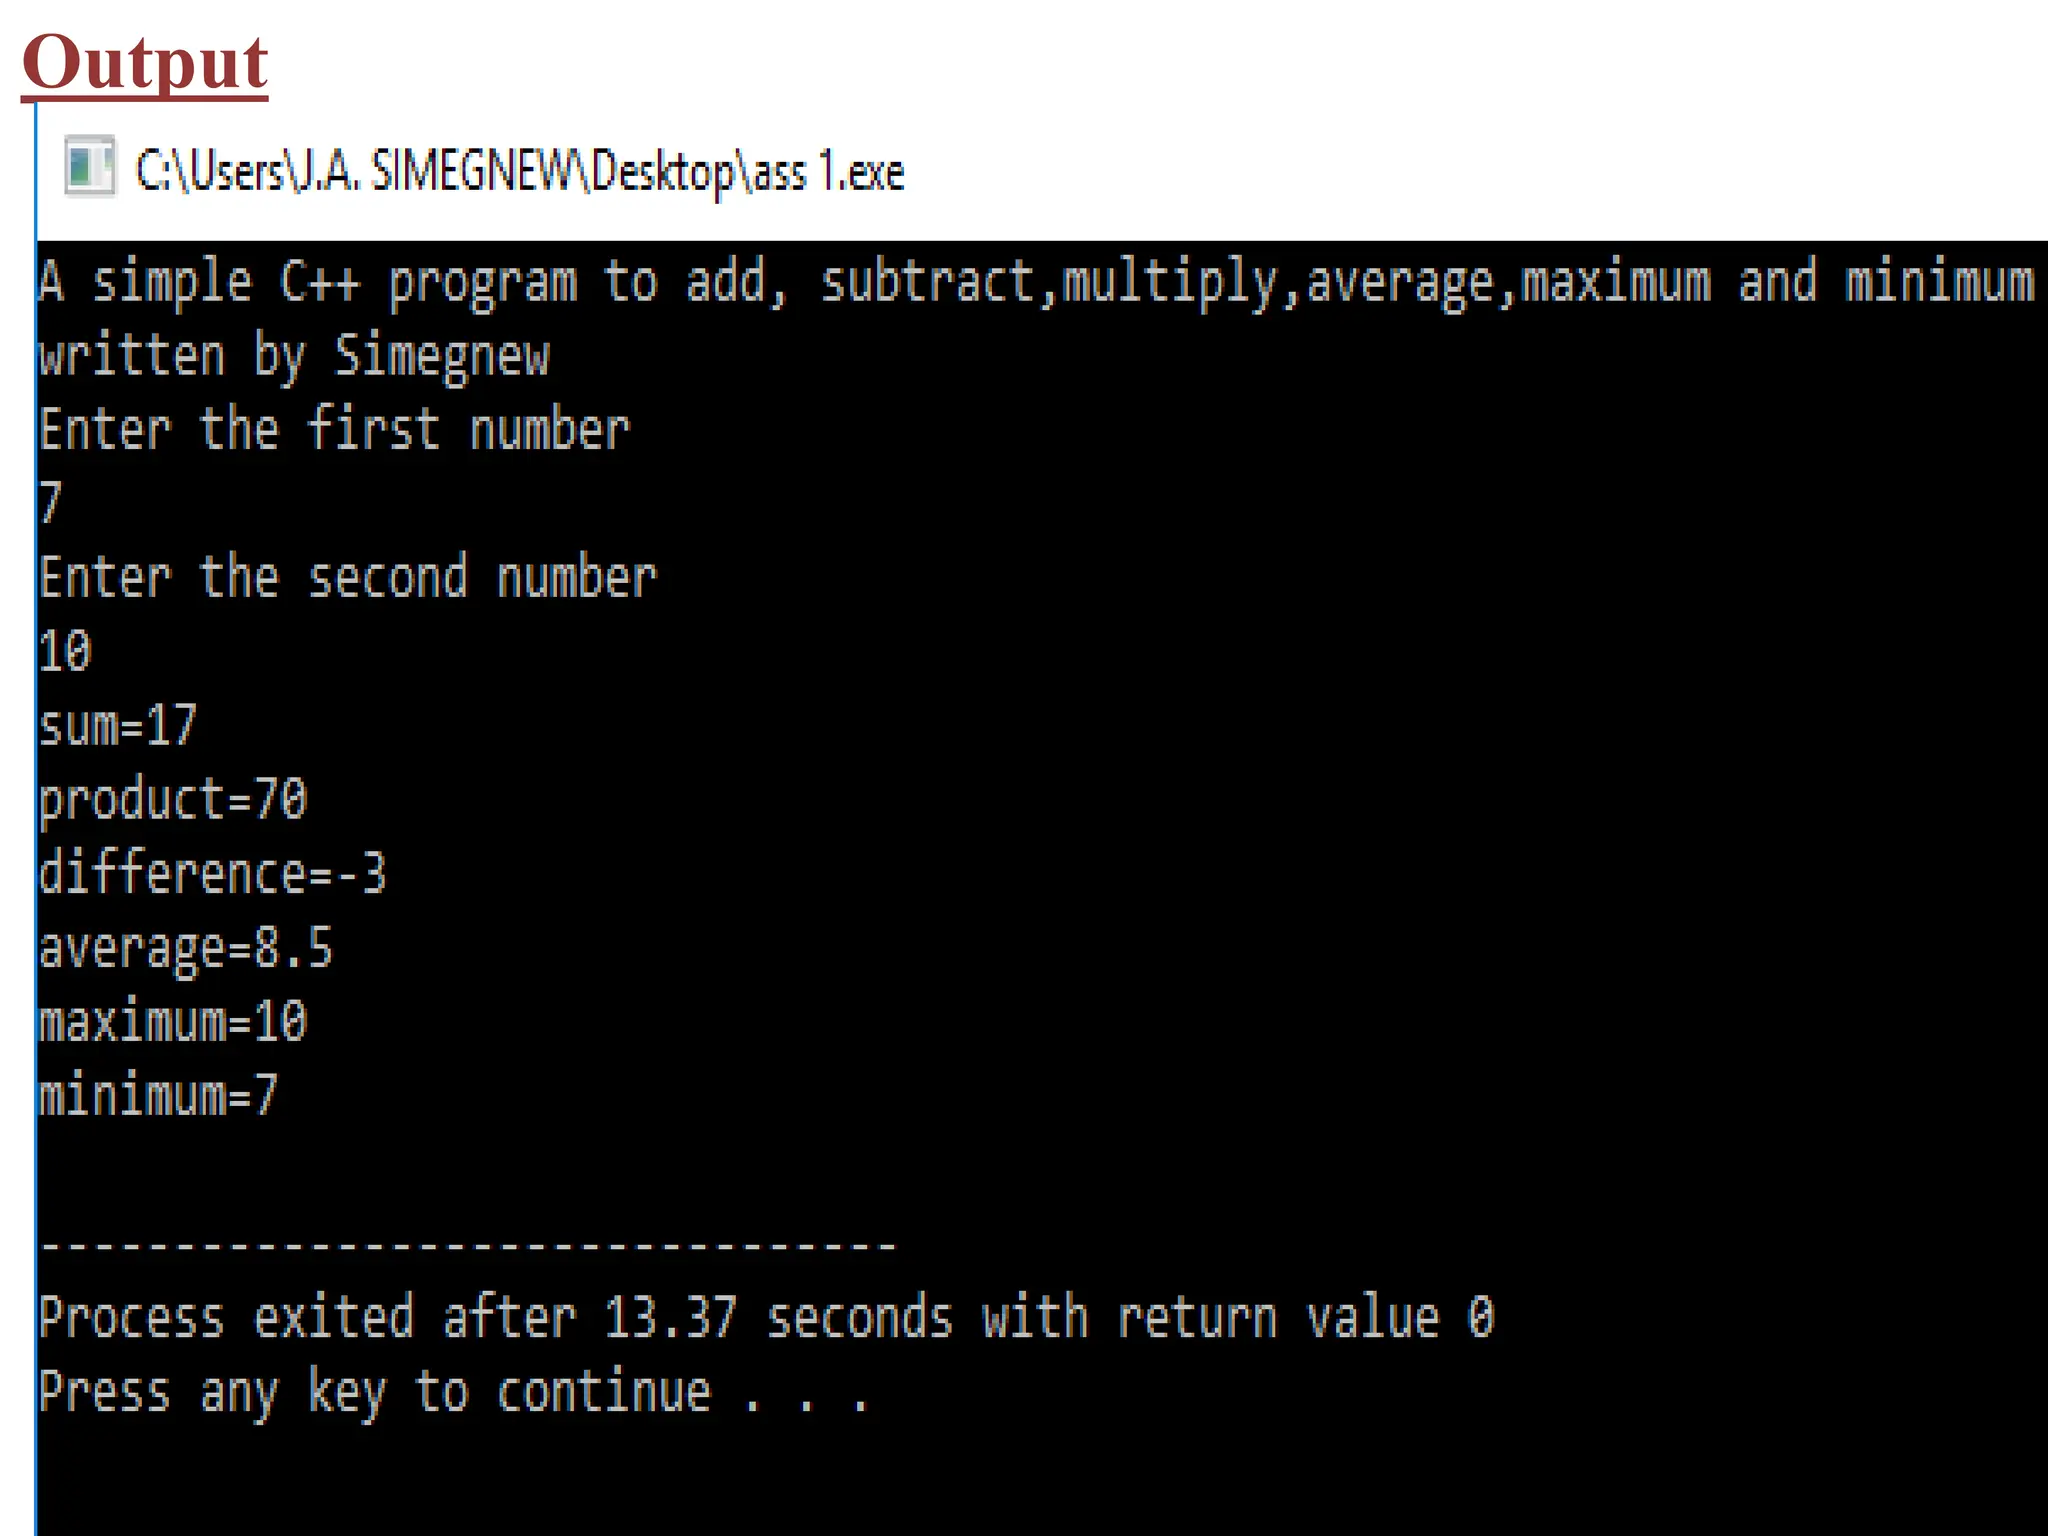Image resolution: width=2048 pixels, height=1536 pixels.
Task: Click the minimum=7 result line
Action: click(158, 1095)
